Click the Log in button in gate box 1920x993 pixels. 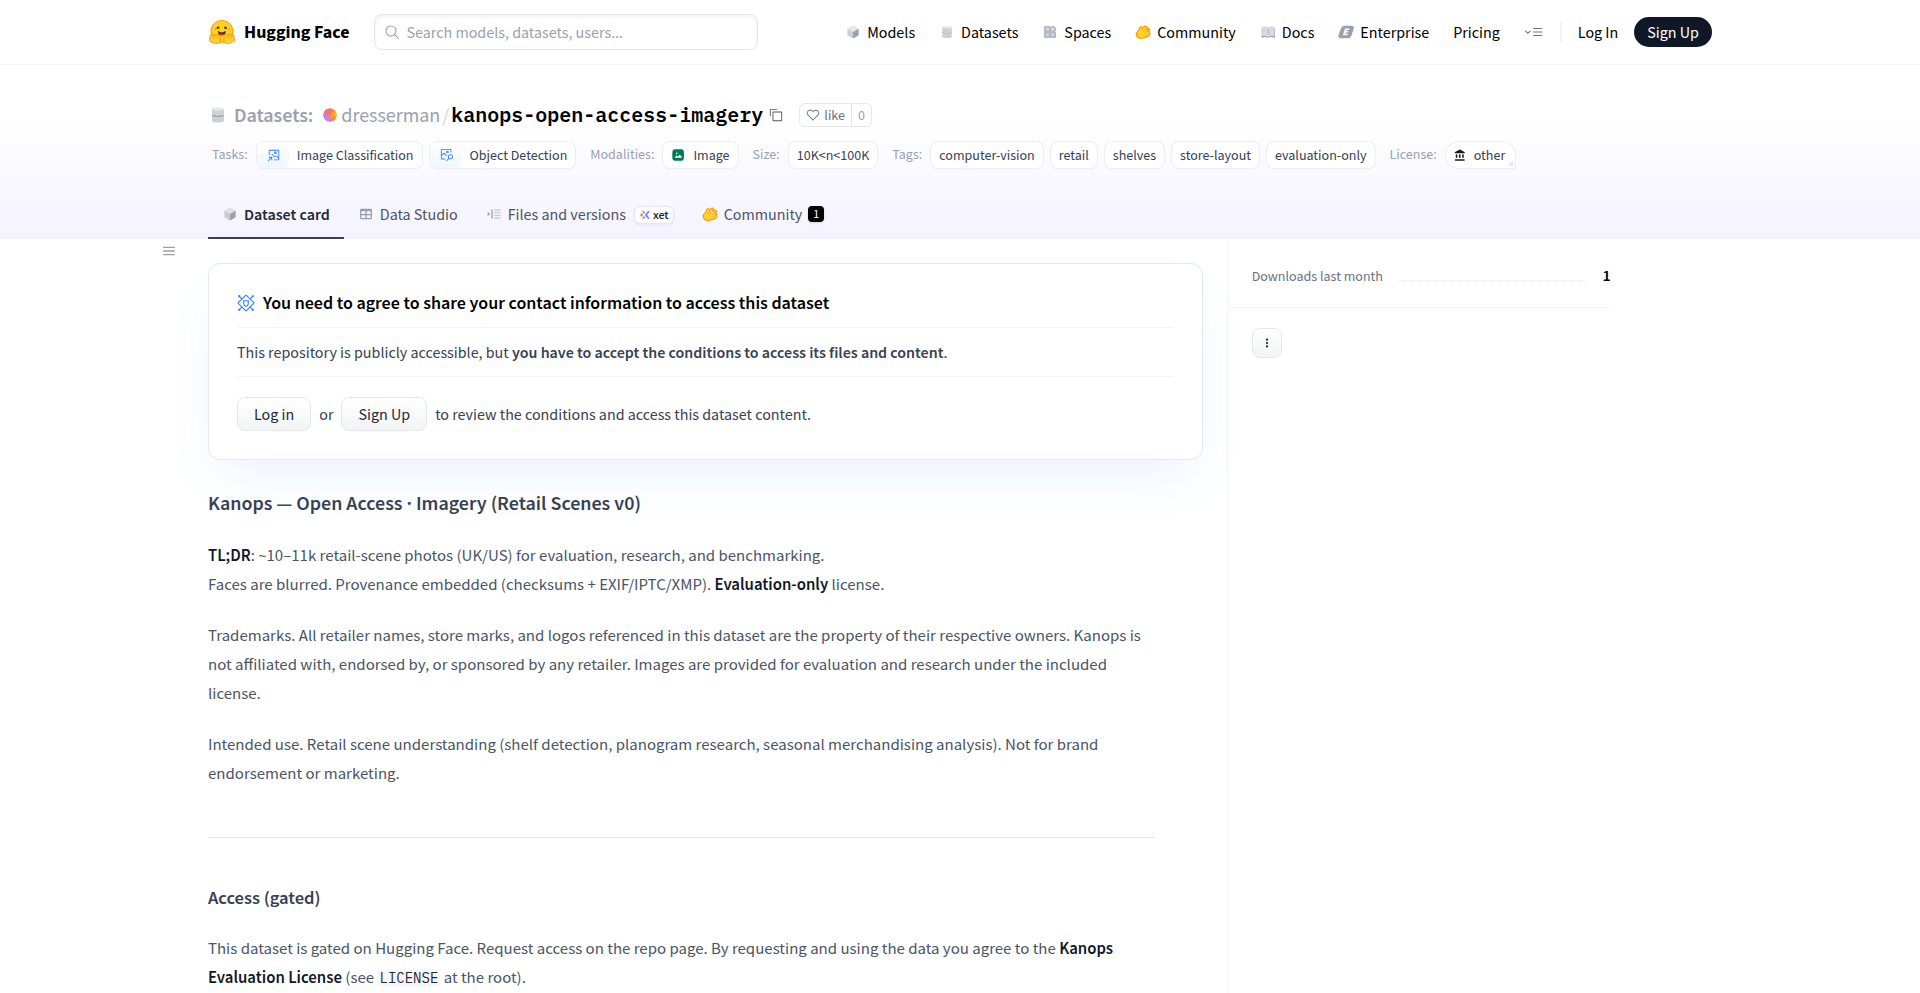(273, 414)
